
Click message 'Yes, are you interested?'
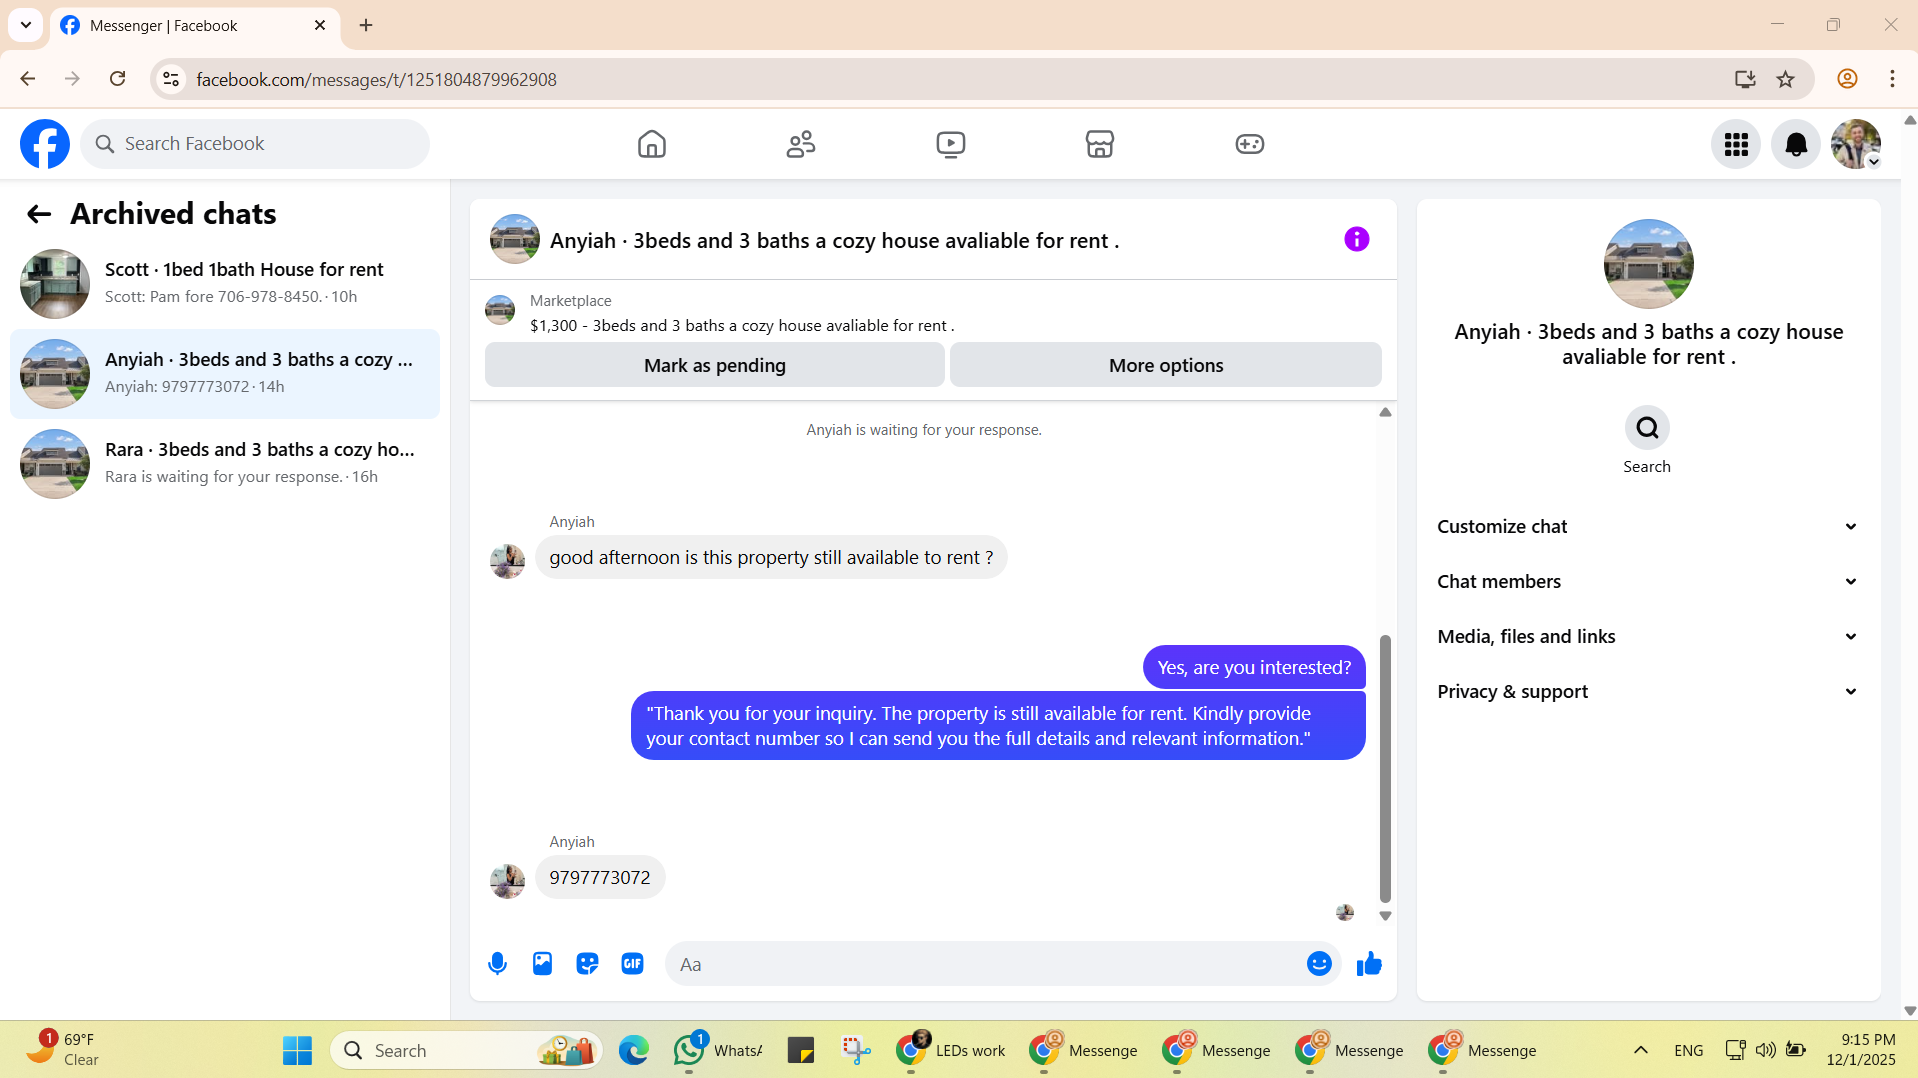click(1254, 667)
